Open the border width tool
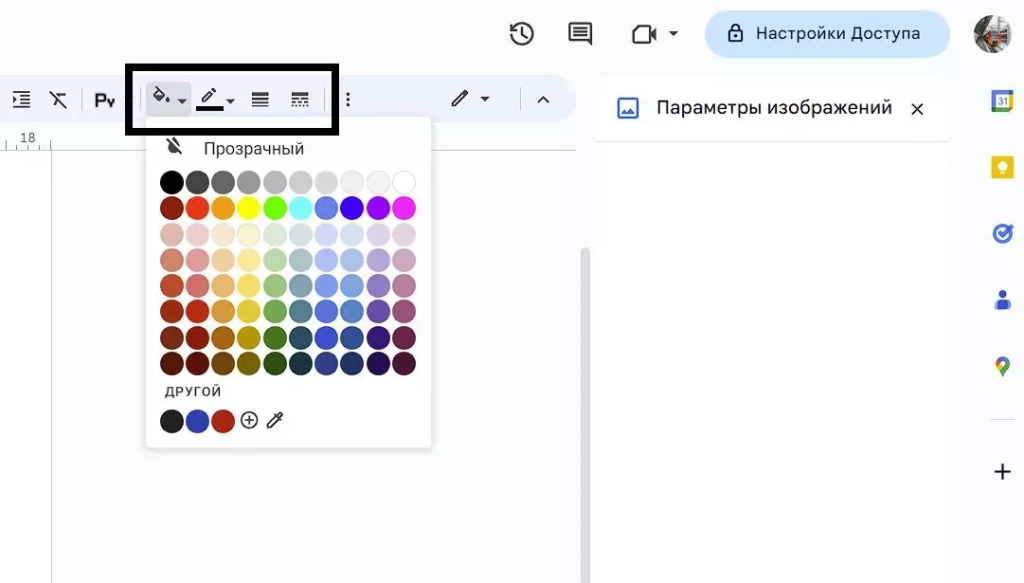The height and width of the screenshot is (583, 1024). tap(260, 99)
